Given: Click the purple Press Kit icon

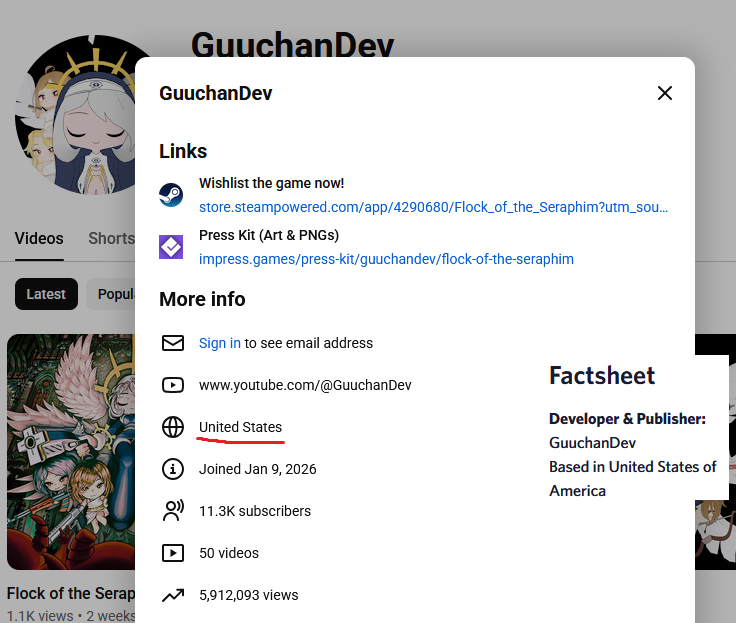Looking at the screenshot, I should 171,247.
